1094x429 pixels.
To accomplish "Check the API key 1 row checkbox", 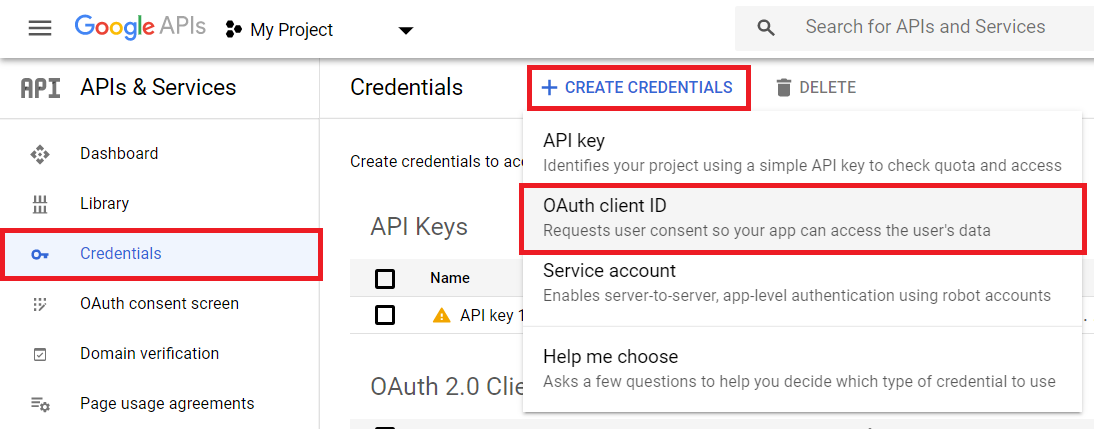I will (x=385, y=315).
